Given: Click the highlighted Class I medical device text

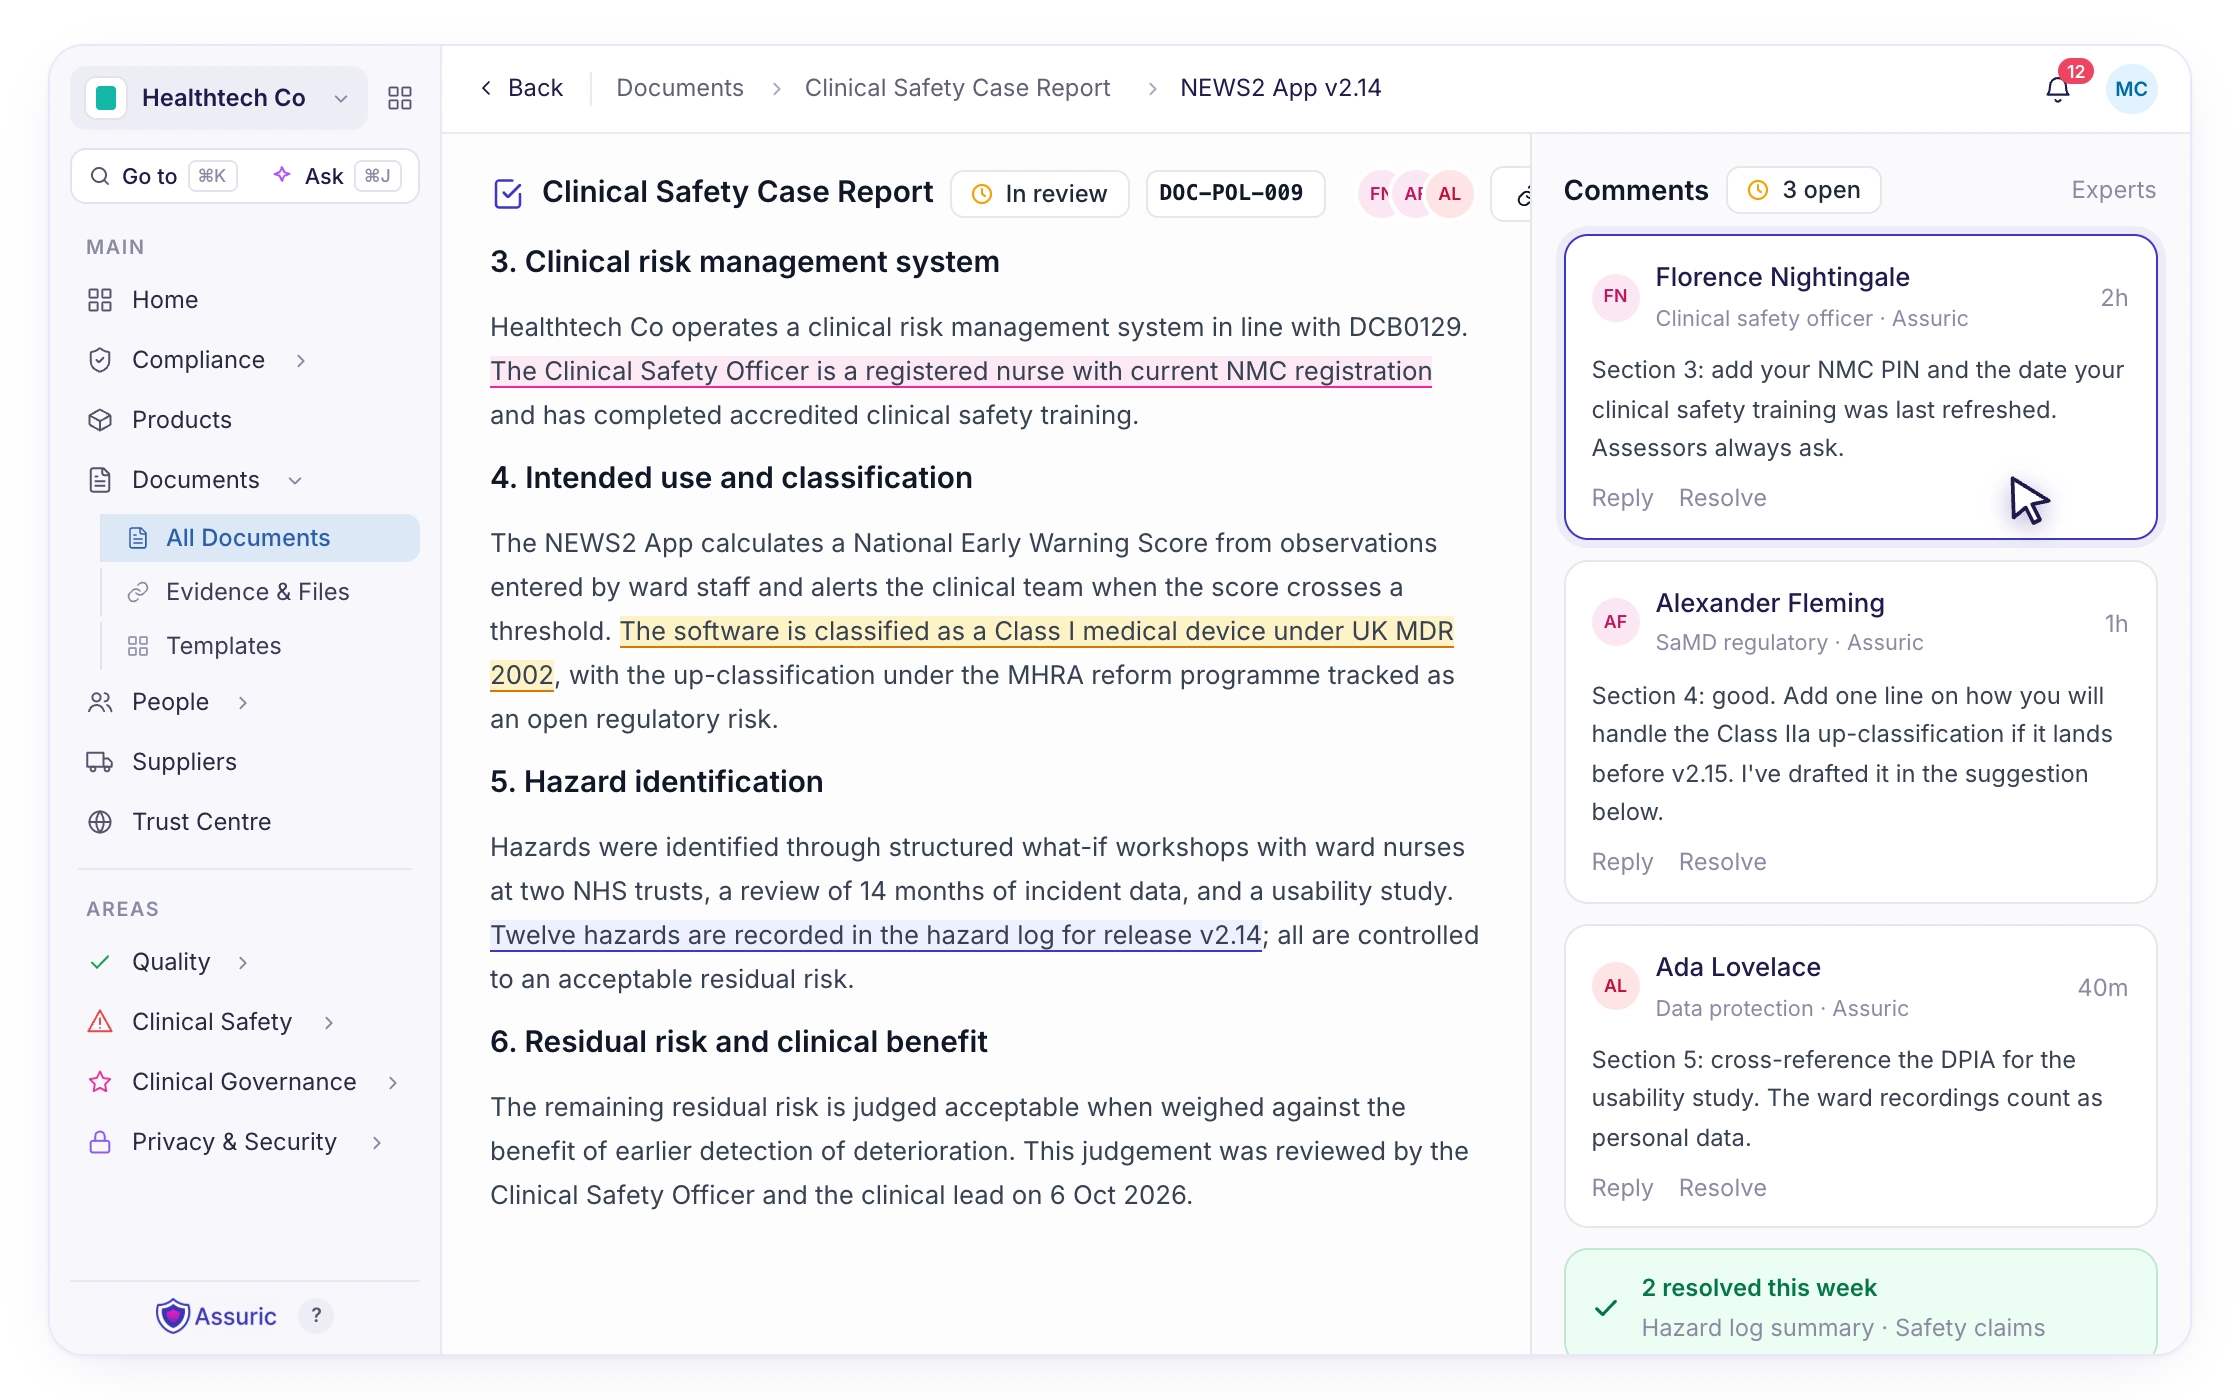Looking at the screenshot, I should pyautogui.click(x=1036, y=631).
